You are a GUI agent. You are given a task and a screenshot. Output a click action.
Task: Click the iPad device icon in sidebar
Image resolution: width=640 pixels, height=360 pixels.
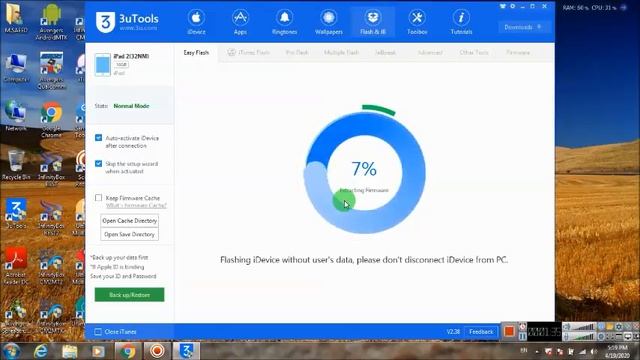click(102, 64)
